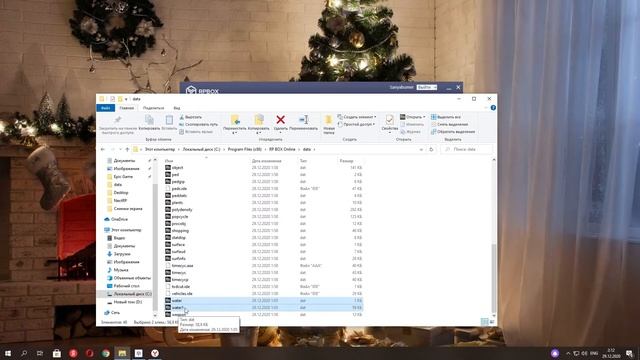Click the Локальный диск (C:) breadcrumb
This screenshot has width=640, height=360.
[201, 149]
